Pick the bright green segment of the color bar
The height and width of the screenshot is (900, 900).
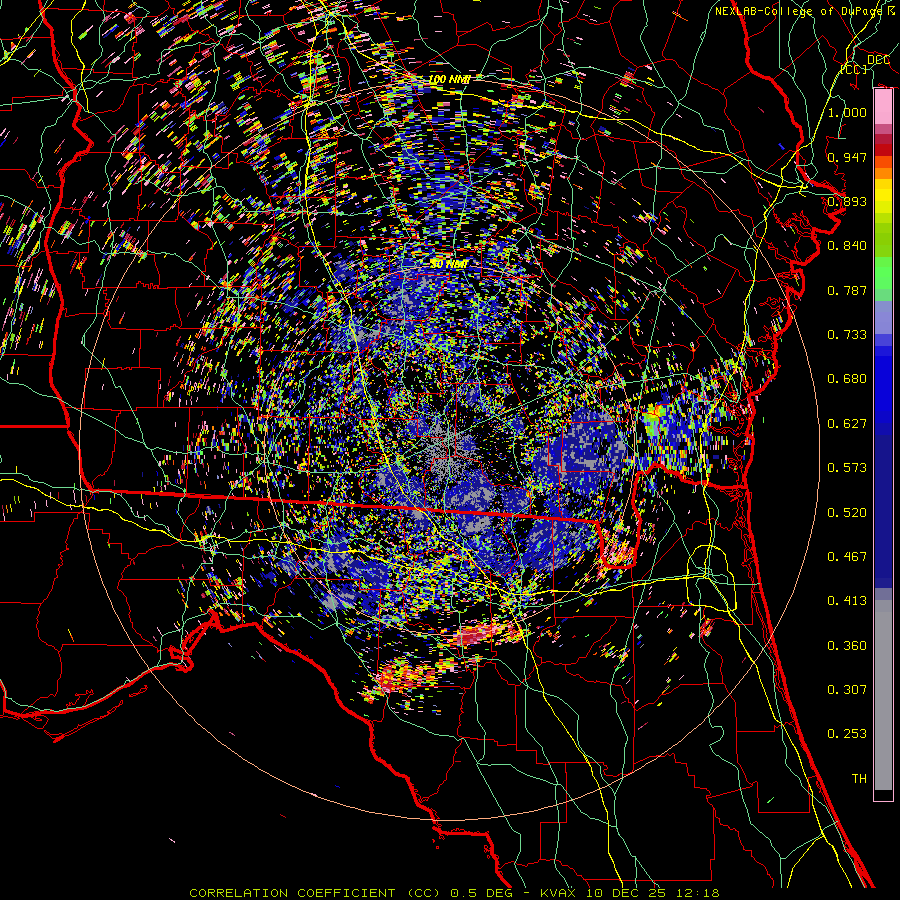pos(883,273)
